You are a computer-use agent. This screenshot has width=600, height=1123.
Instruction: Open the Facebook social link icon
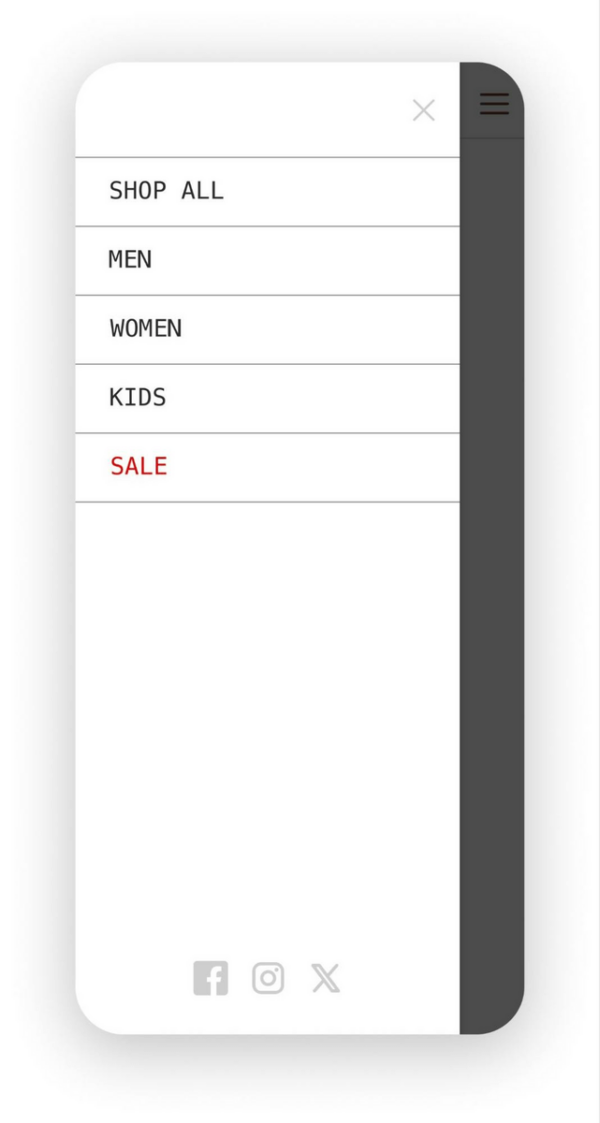click(211, 978)
